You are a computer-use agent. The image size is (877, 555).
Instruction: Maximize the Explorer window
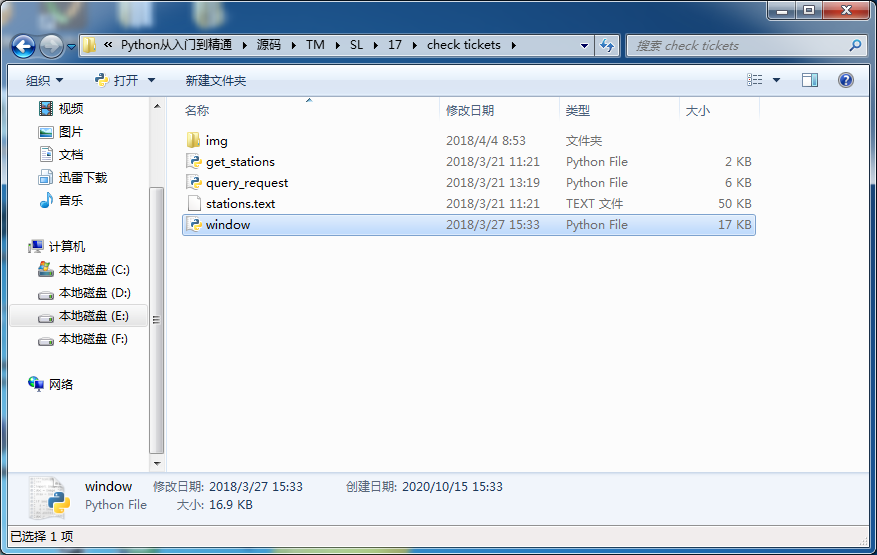pyautogui.click(x=809, y=10)
